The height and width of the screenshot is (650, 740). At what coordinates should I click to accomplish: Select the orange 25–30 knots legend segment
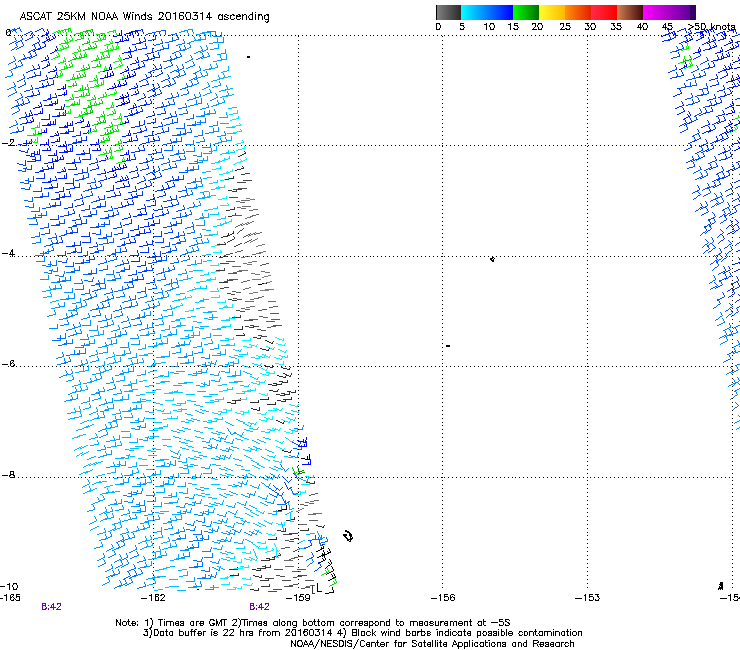tap(578, 12)
